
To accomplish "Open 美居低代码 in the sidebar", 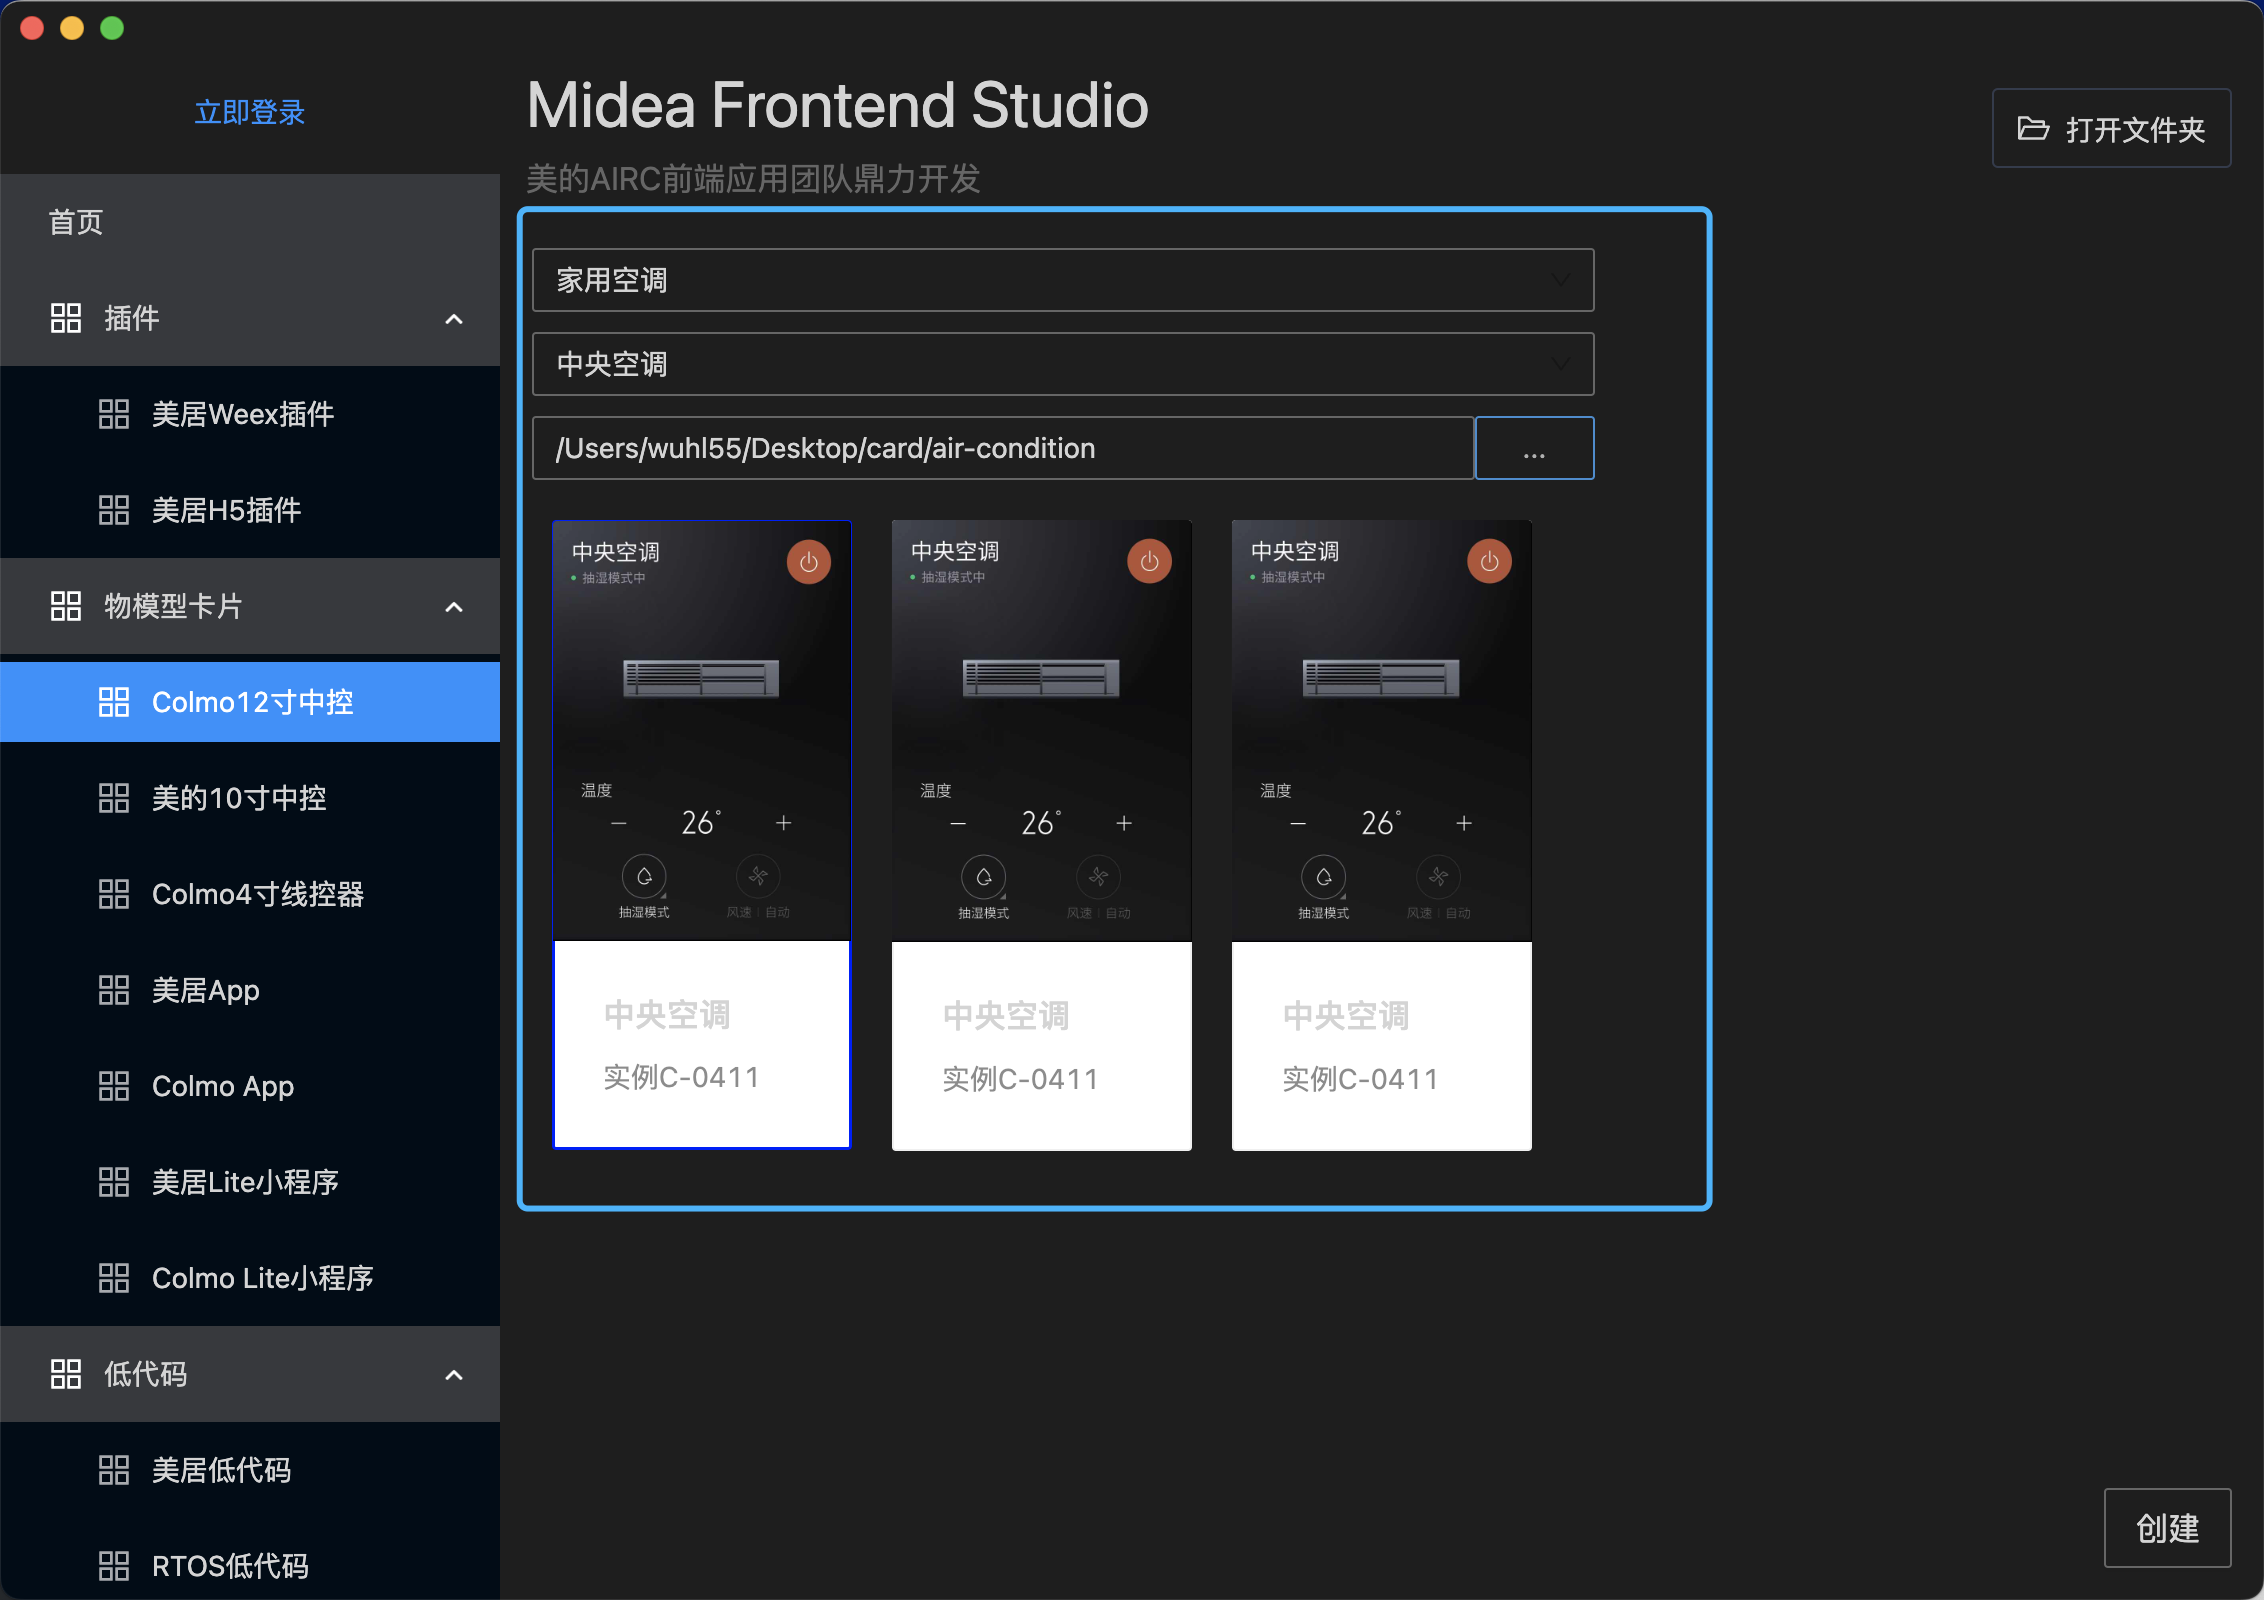I will pos(250,1470).
